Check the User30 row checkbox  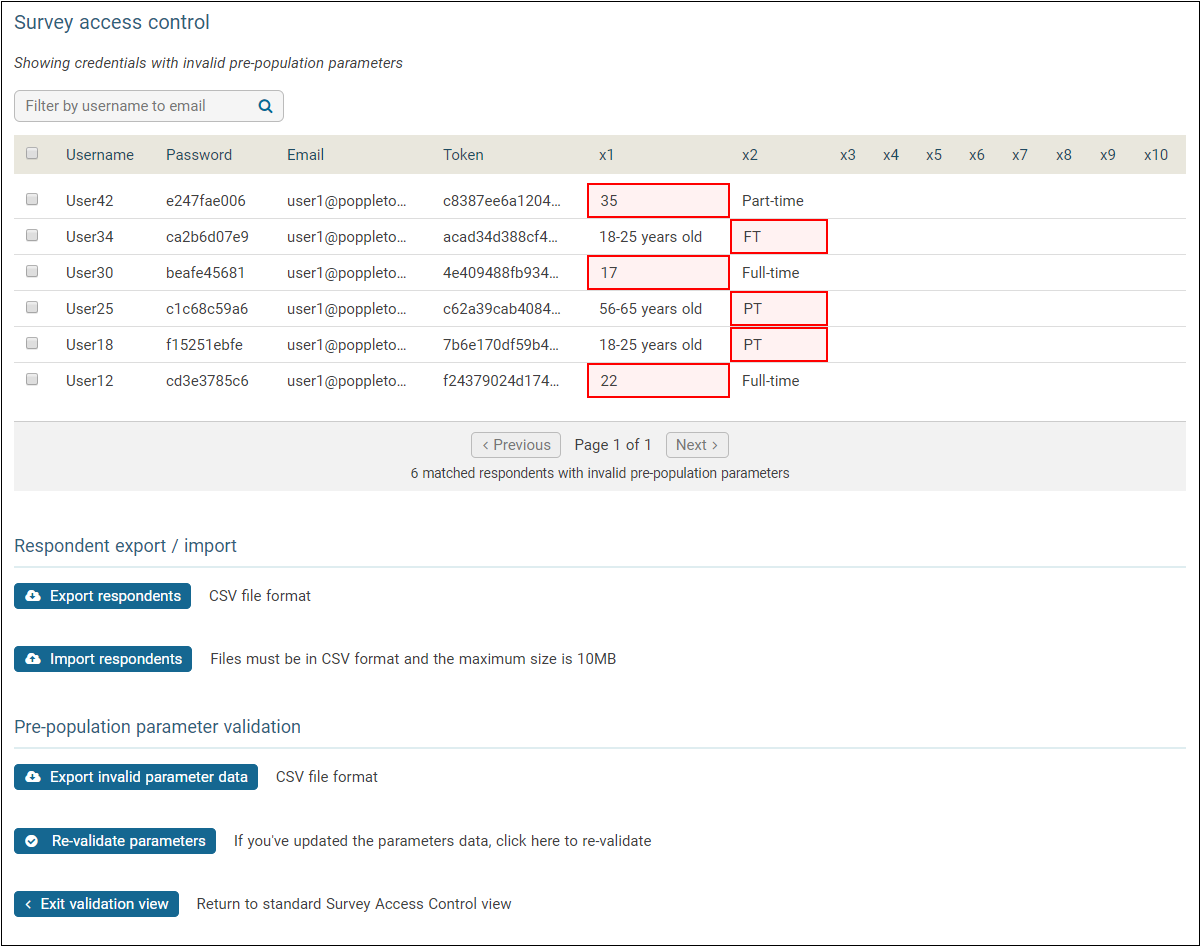click(x=32, y=272)
